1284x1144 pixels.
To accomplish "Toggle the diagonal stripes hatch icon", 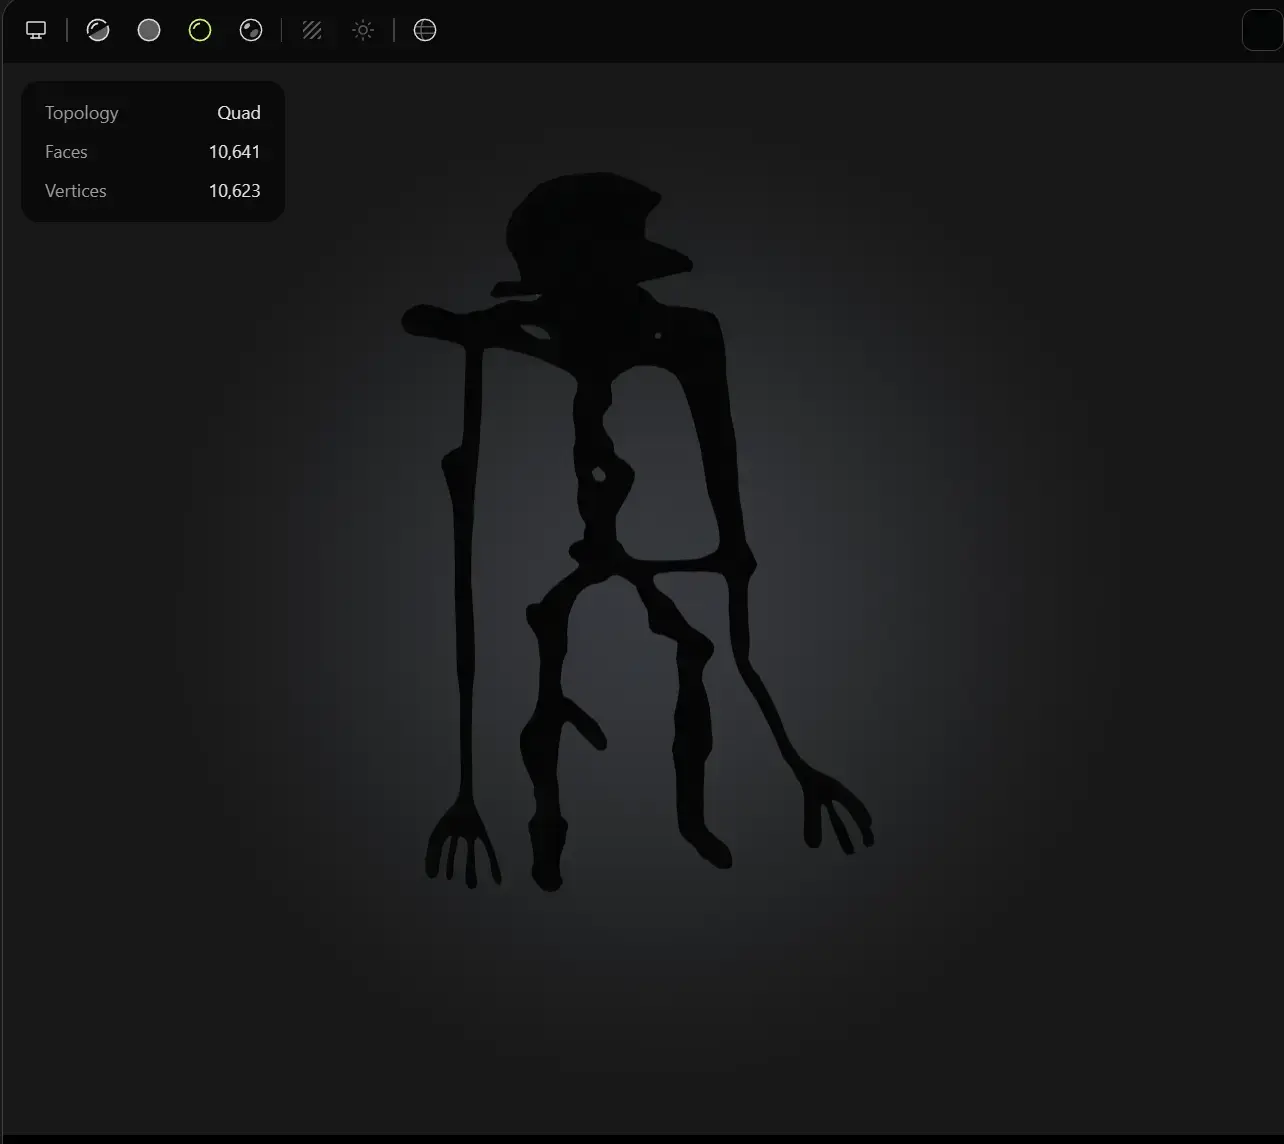I will coord(312,30).
